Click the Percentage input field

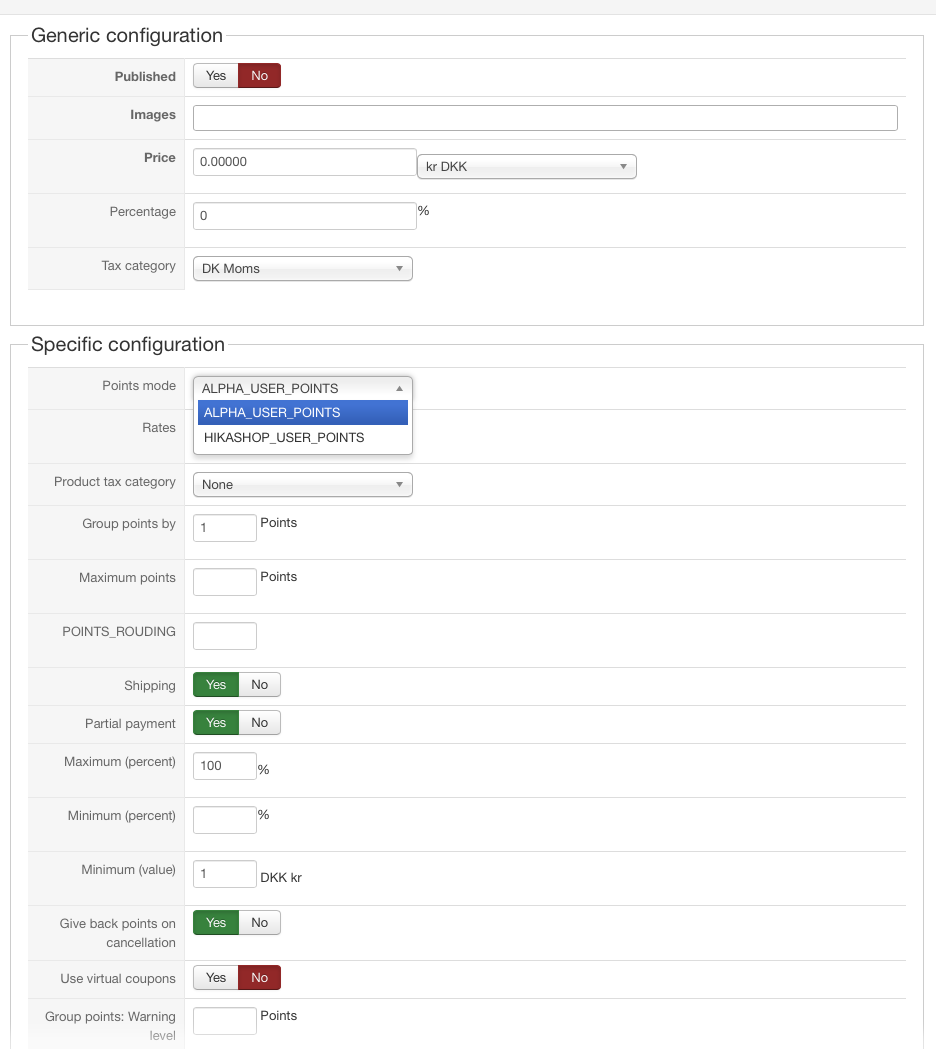pos(304,216)
